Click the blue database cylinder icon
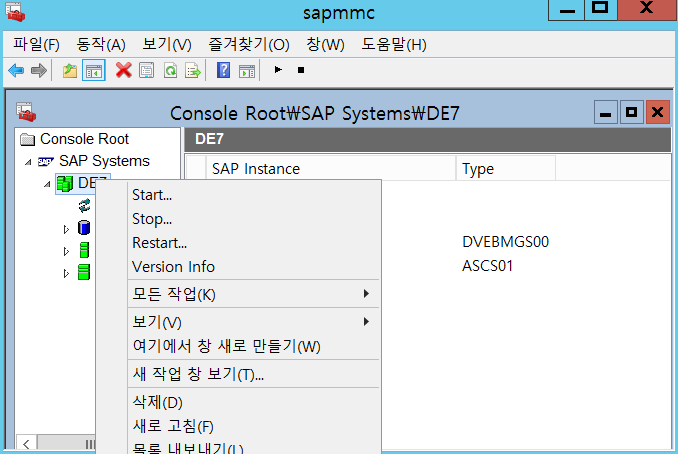 [84, 228]
